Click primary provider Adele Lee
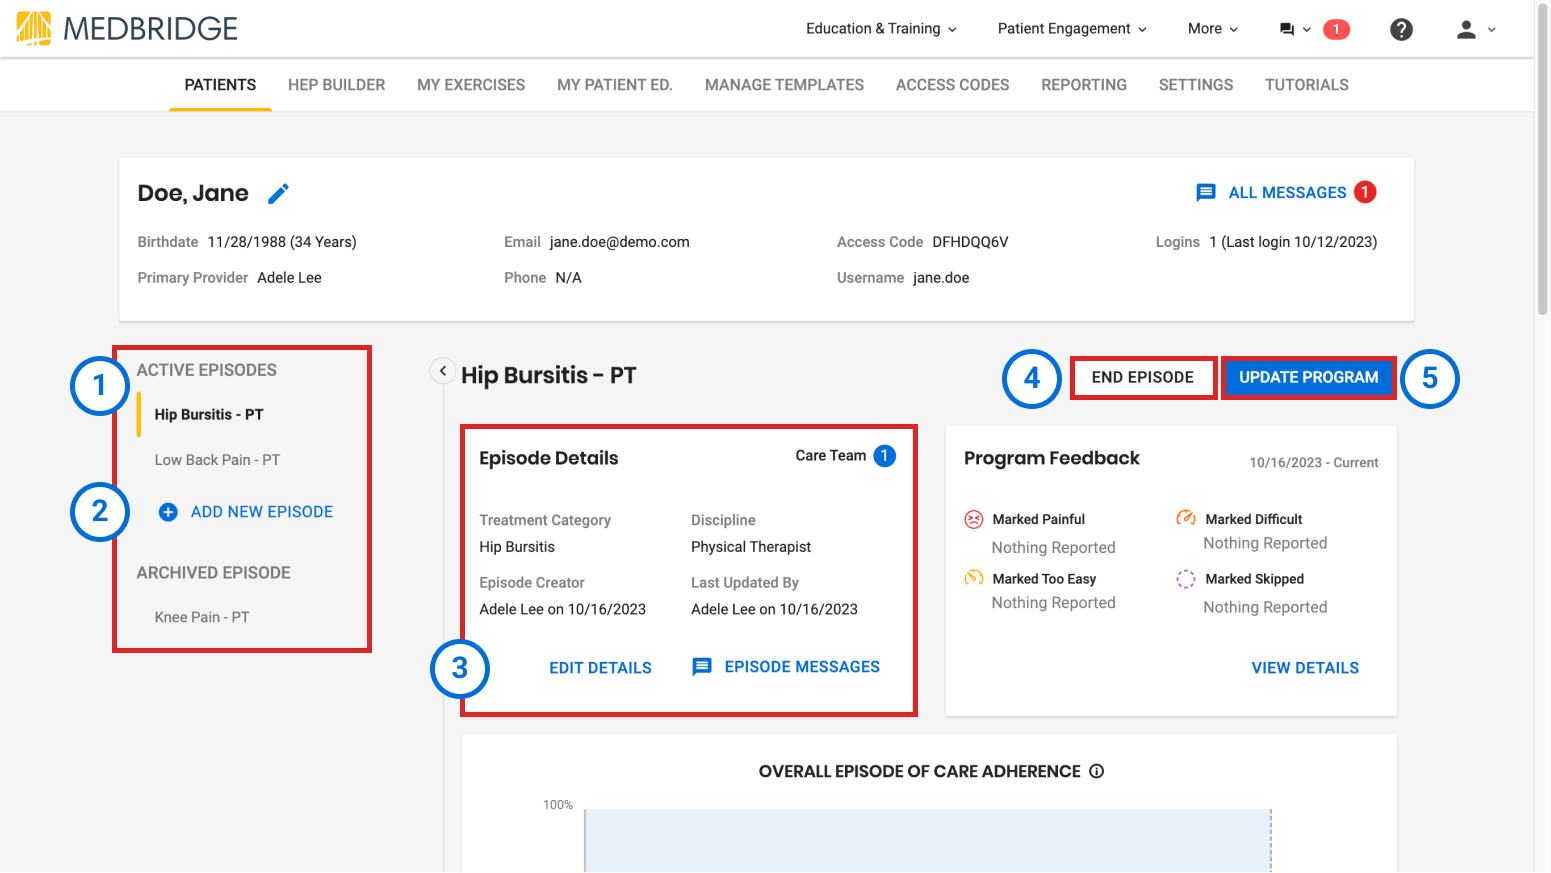The image size is (1551, 873). (x=289, y=278)
